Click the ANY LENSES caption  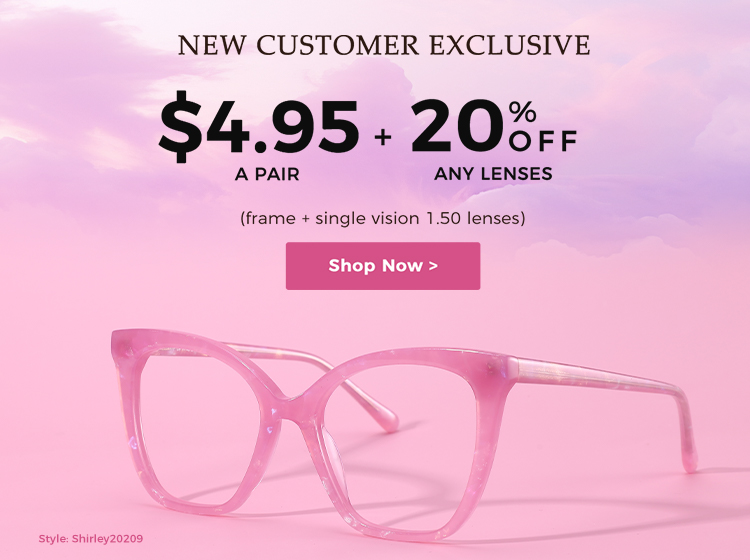(493, 174)
